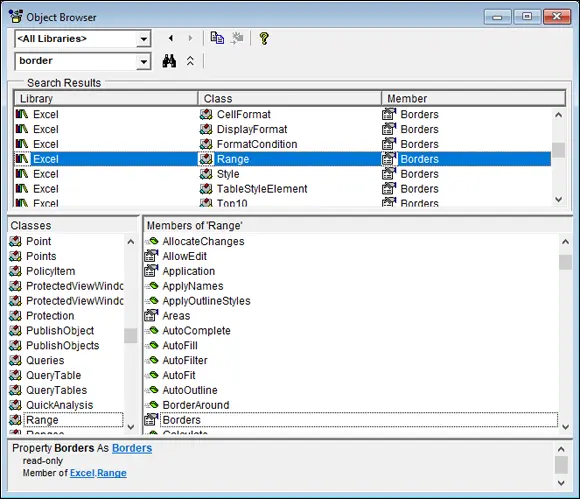Select BorderAround method
Image resolution: width=580 pixels, height=499 pixels.
click(x=196, y=405)
